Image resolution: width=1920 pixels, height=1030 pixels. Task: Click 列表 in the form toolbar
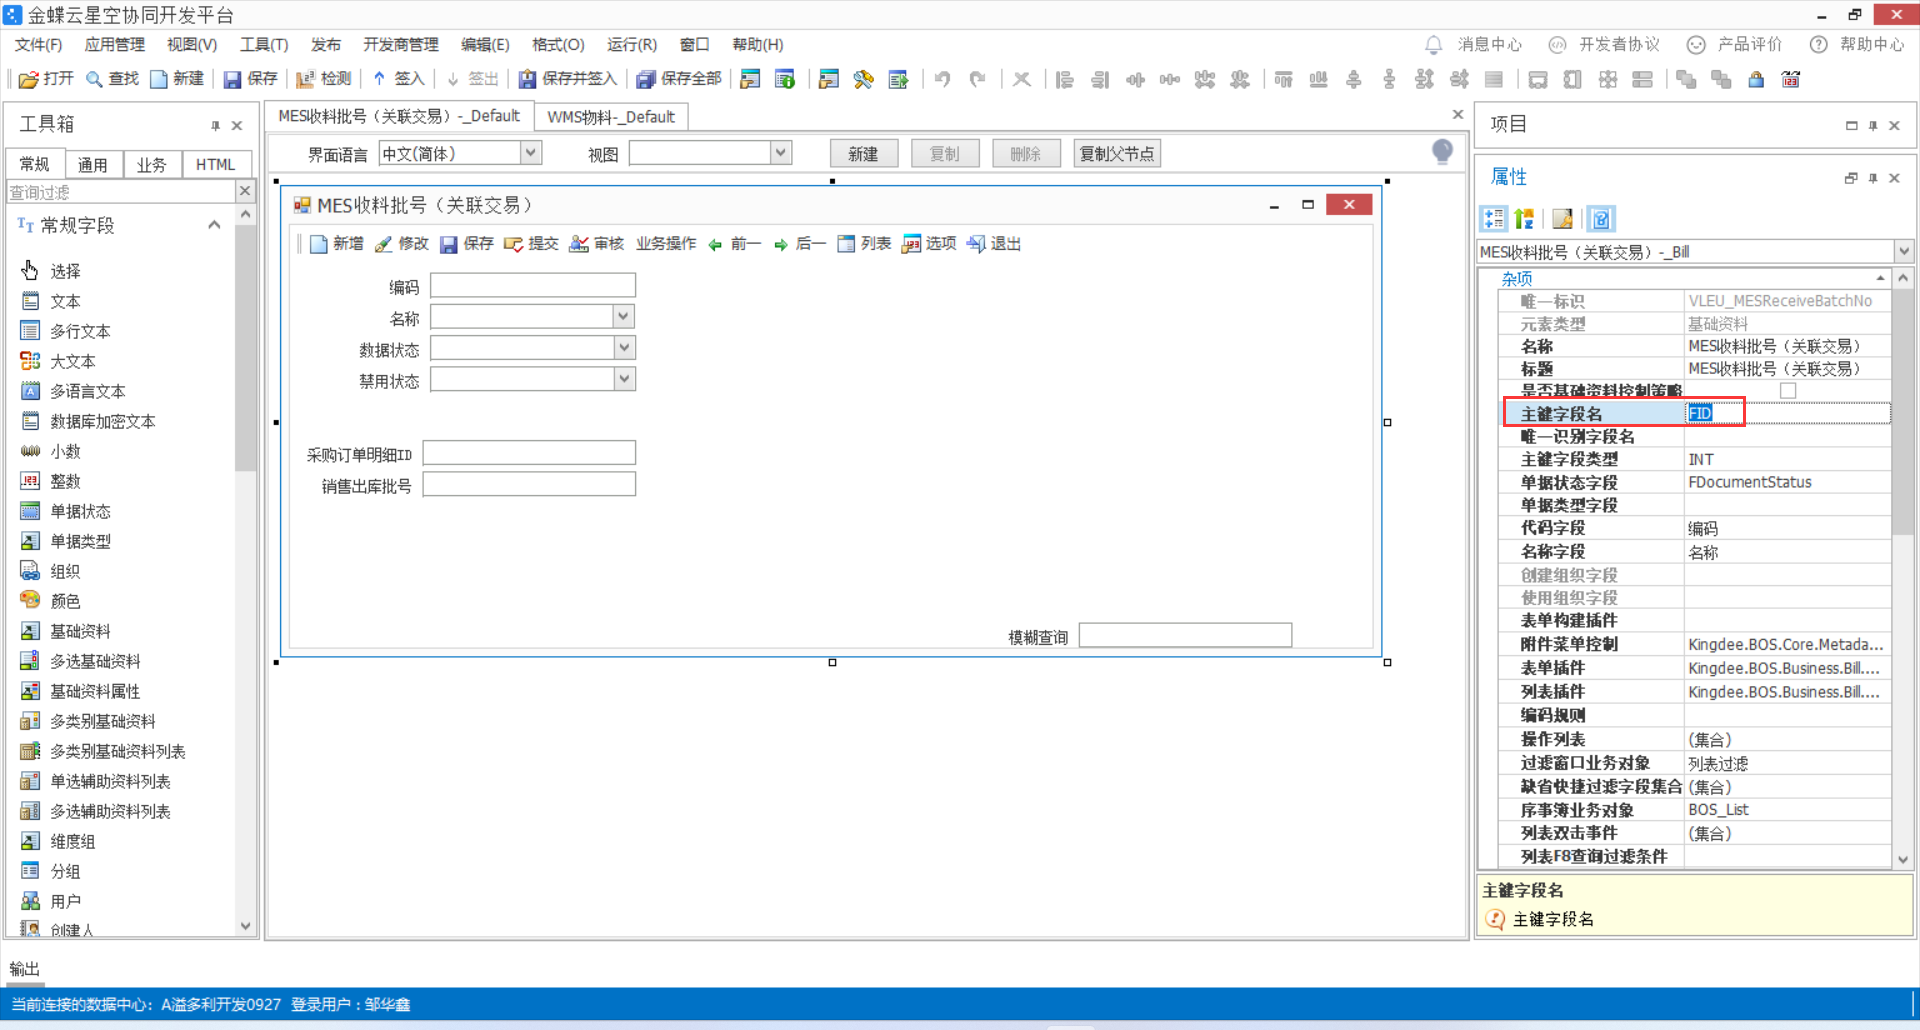(863, 244)
